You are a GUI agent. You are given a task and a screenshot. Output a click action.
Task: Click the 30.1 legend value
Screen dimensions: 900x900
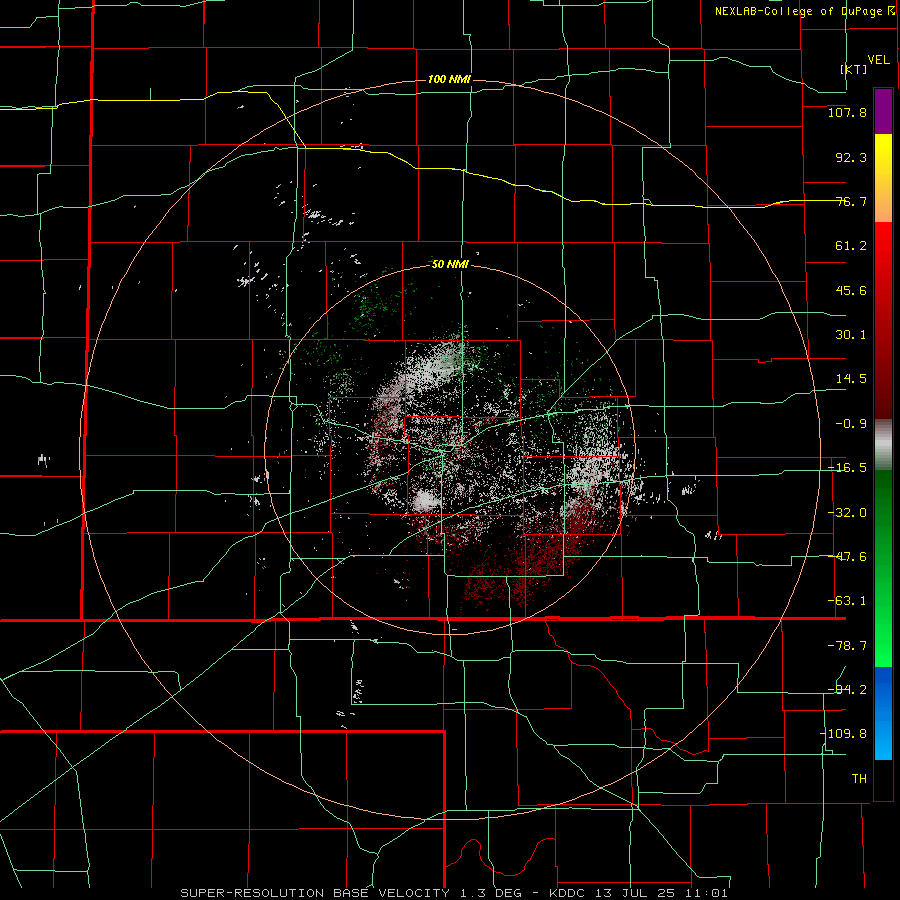[x=851, y=335]
